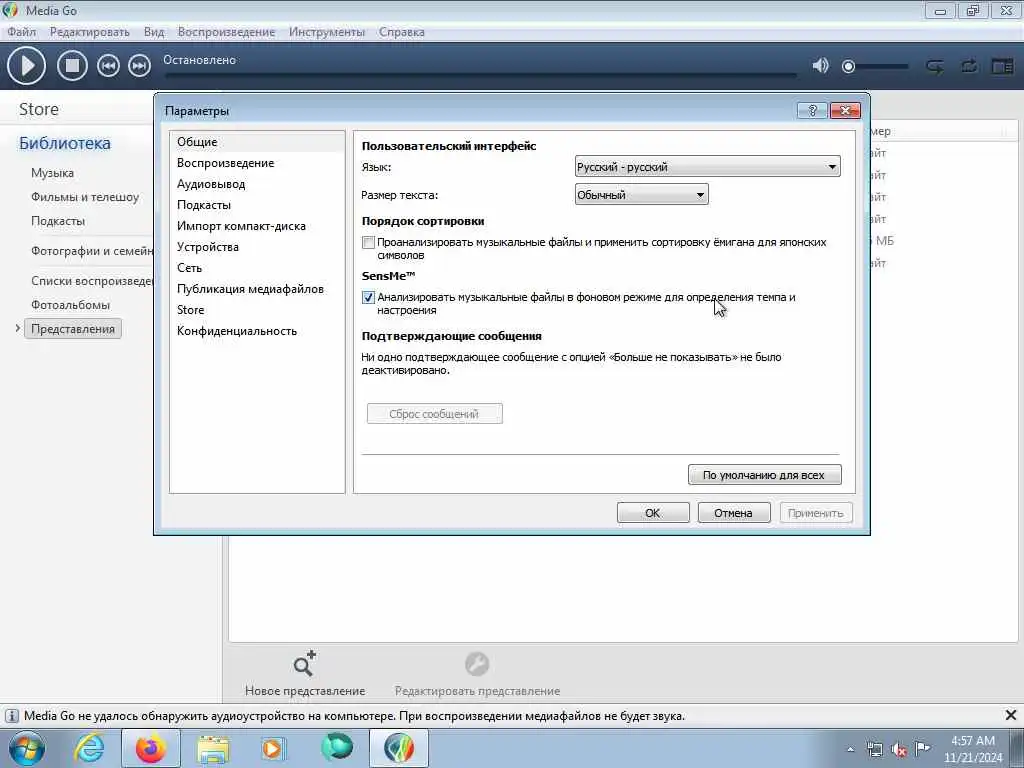
Task: Open Фильмы и телешоу in the sidebar
Action: point(85,197)
